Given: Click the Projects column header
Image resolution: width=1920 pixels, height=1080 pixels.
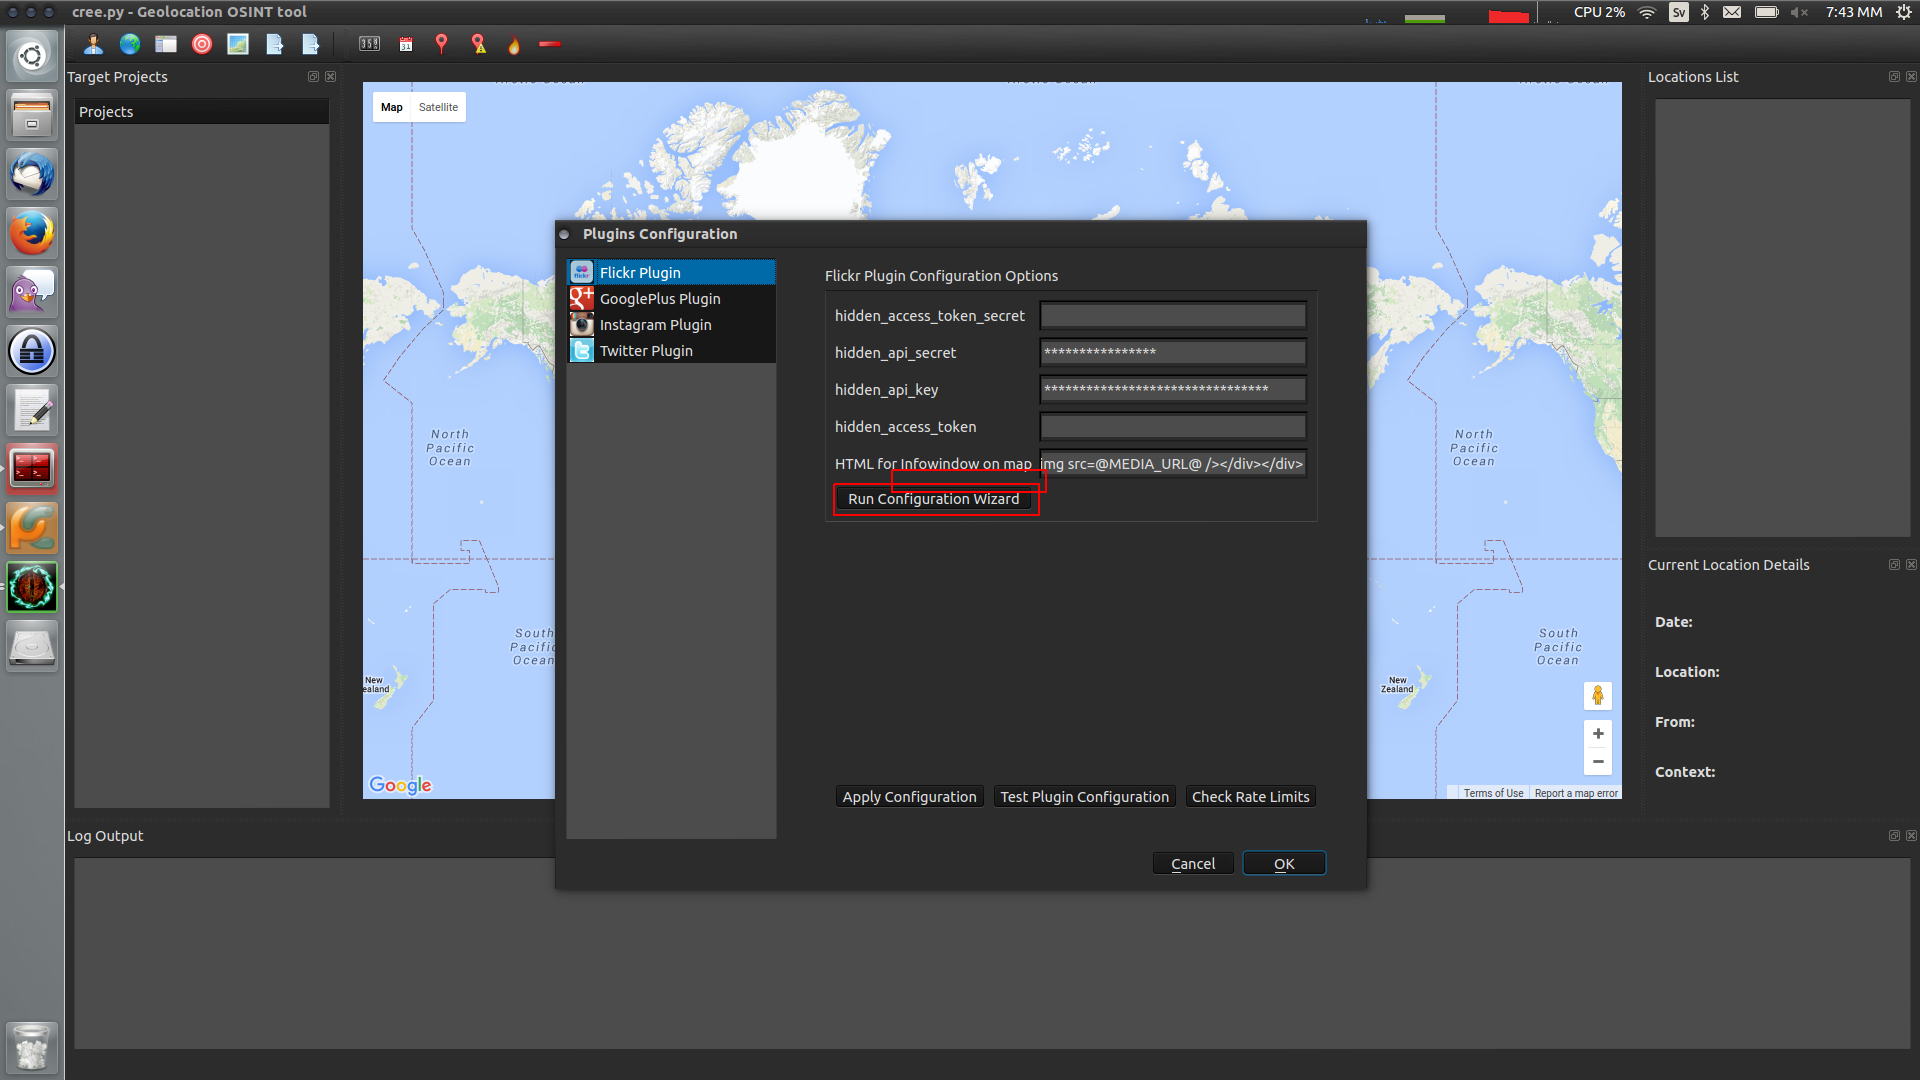Looking at the screenshot, I should click(x=202, y=112).
